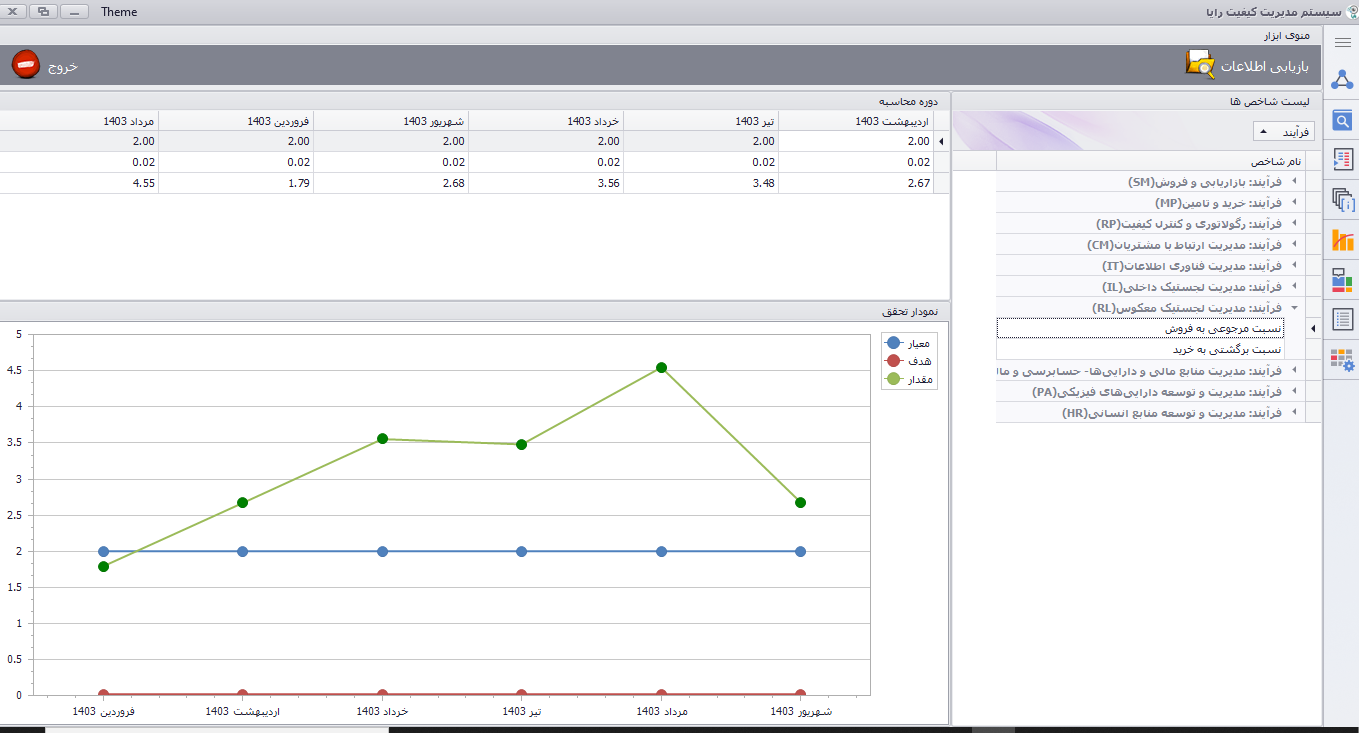Screen dimensions: 1359x733
Task: Click بازیابی اطلاعات data retrieval button
Action: tap(1254, 66)
